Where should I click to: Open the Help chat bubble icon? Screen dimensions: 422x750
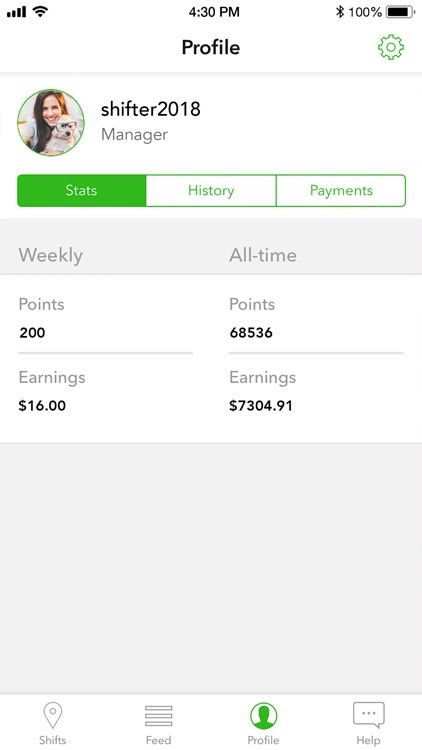[369, 716]
